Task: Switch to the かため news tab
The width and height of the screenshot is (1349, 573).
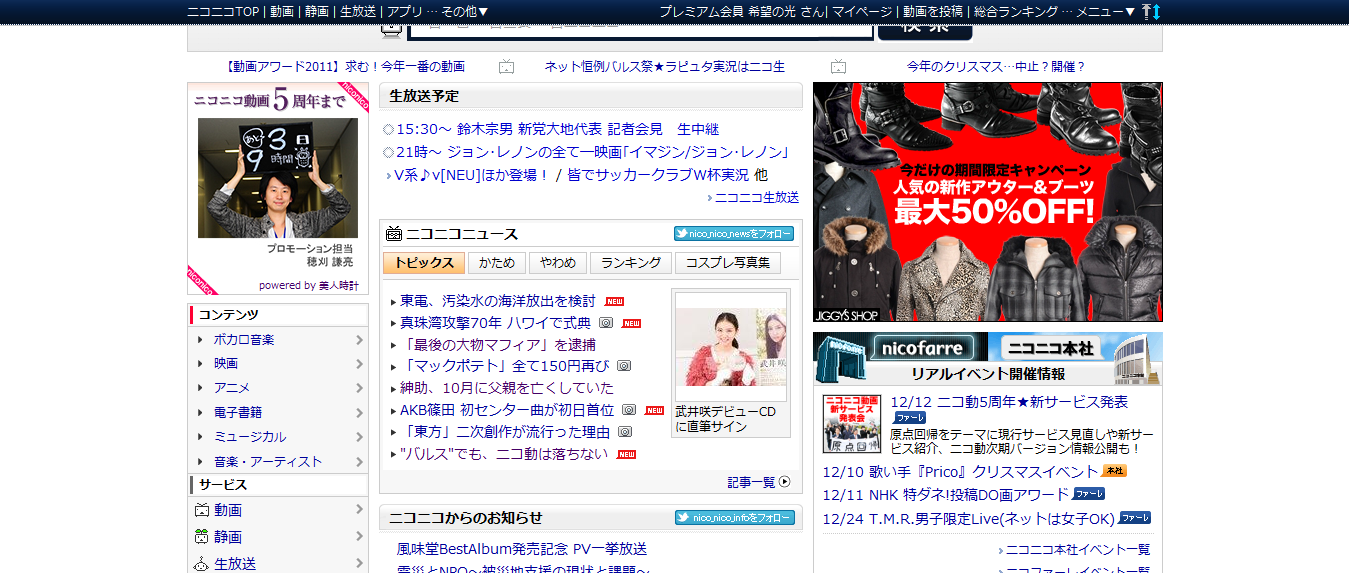Action: click(x=497, y=263)
